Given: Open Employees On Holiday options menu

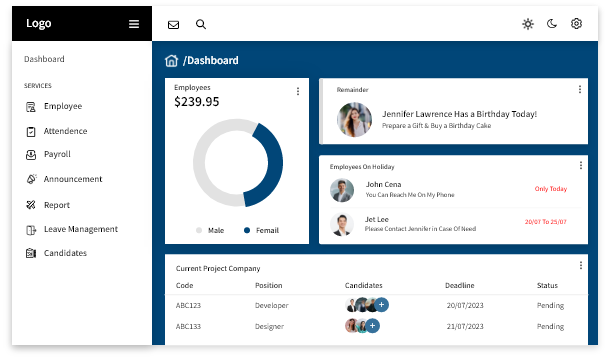Looking at the screenshot, I should pyautogui.click(x=581, y=166).
